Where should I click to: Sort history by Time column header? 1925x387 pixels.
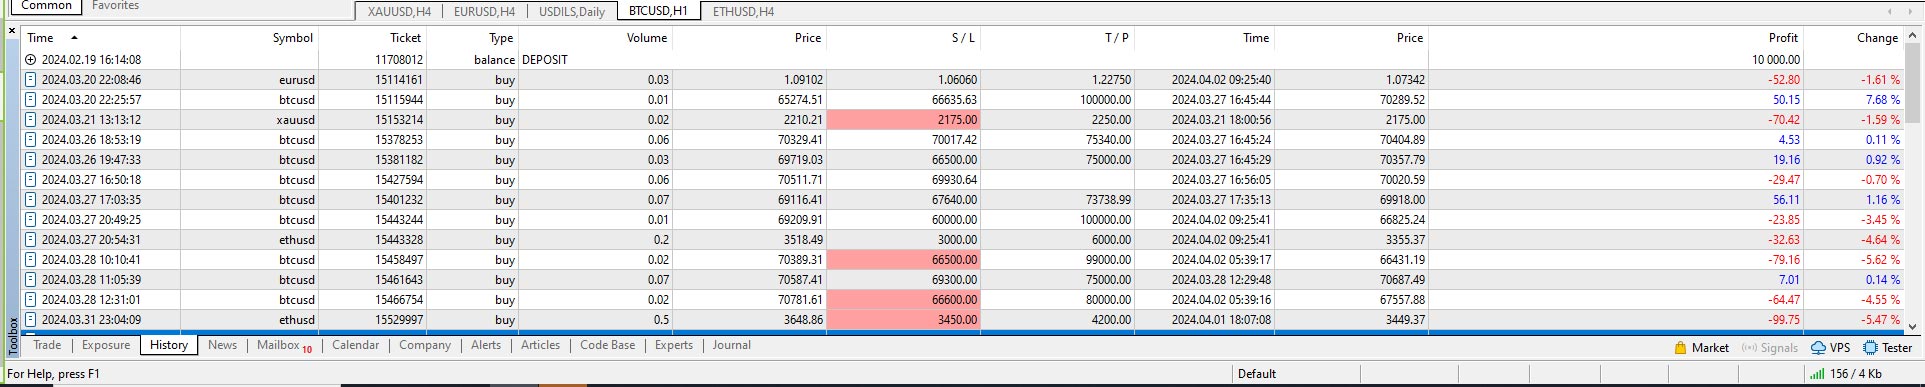click(41, 38)
